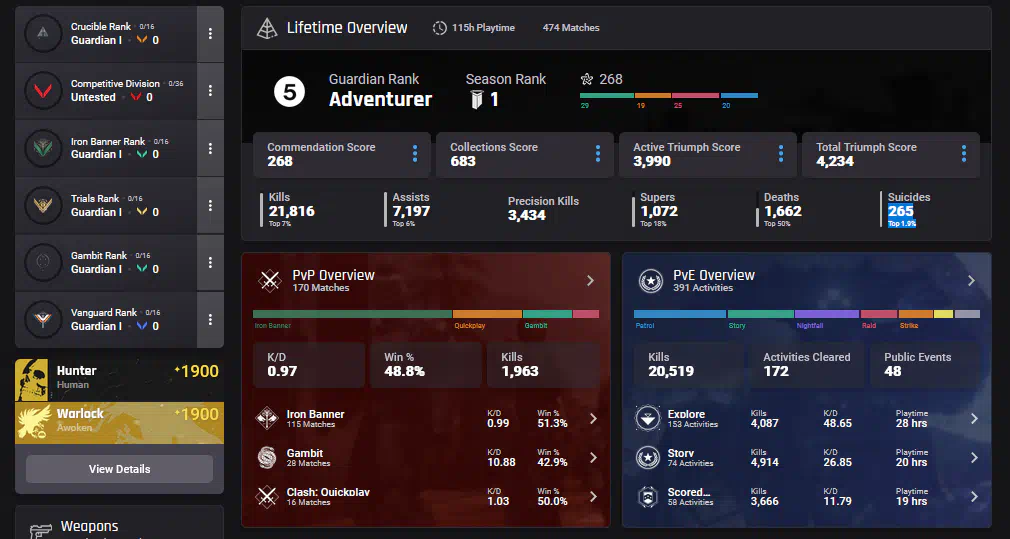The height and width of the screenshot is (539, 1010).
Task: Select the Hunter Human character card
Action: point(119,380)
